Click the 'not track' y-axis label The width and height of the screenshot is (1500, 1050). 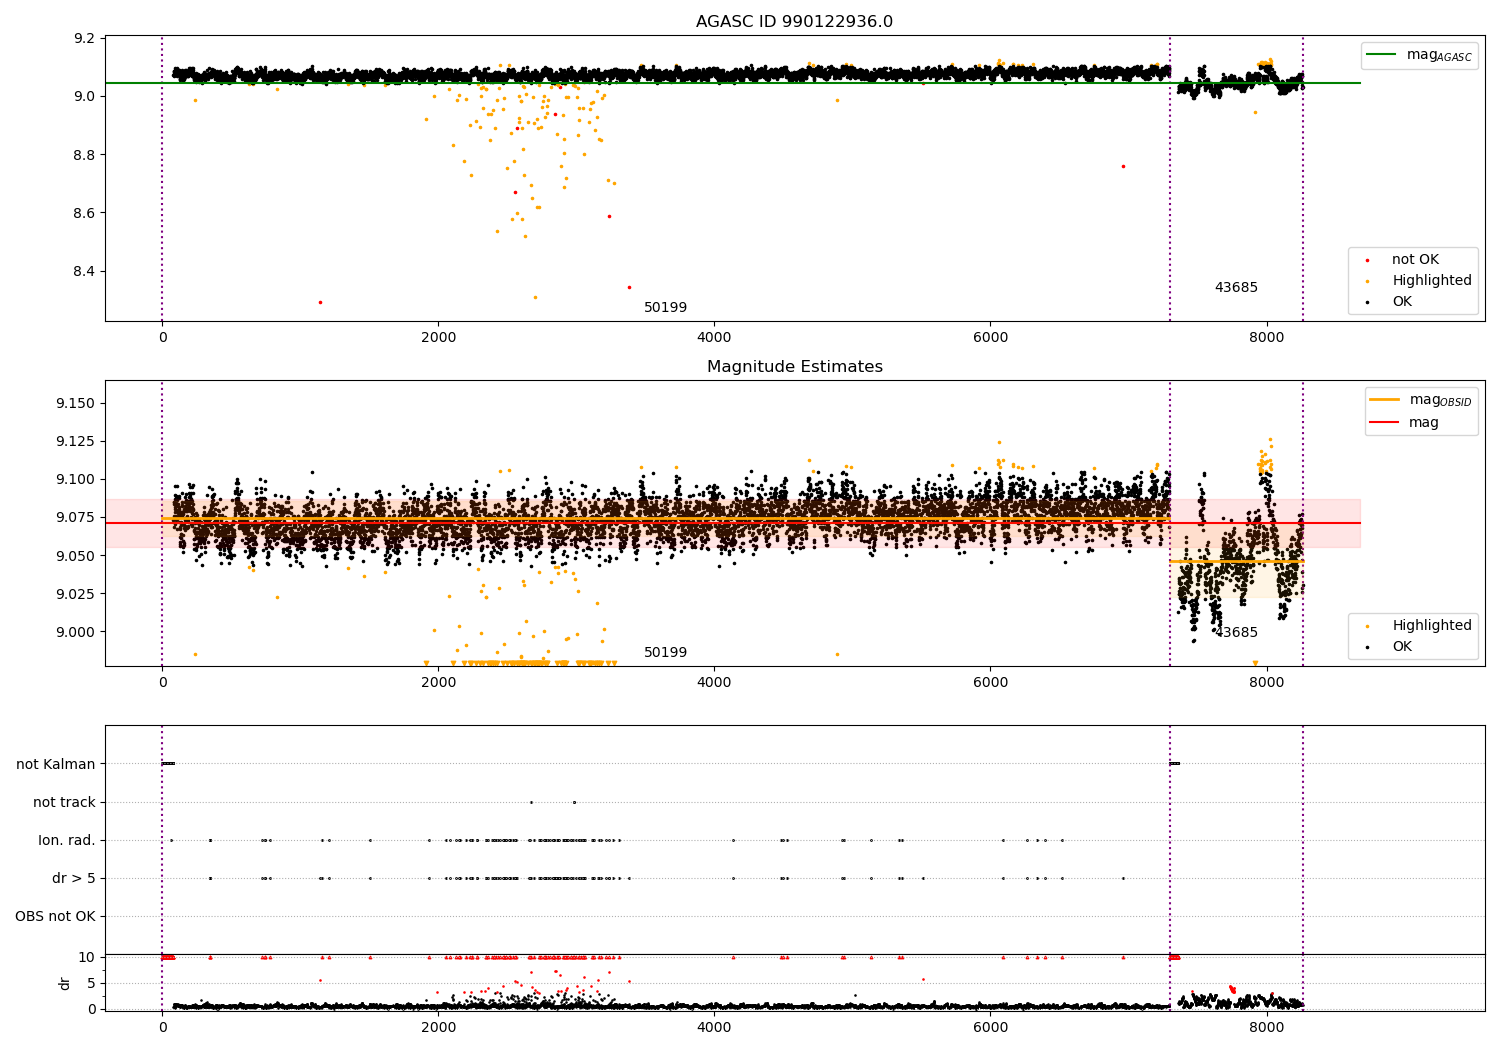click(64, 802)
